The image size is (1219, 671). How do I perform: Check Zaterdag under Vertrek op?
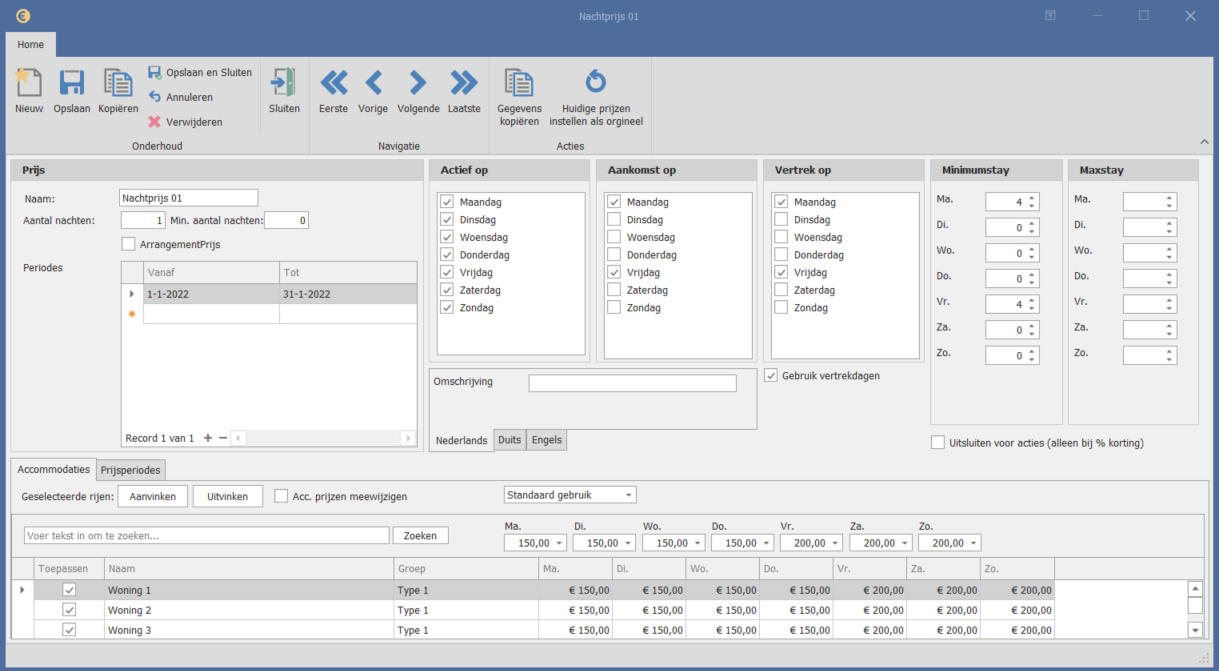click(x=781, y=290)
